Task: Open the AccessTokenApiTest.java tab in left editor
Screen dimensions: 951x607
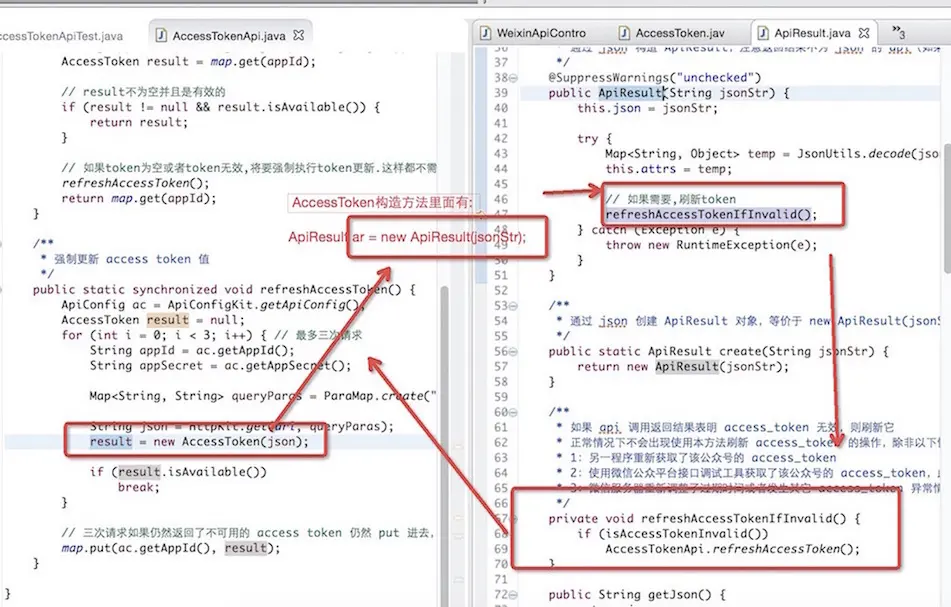Action: [x=61, y=36]
